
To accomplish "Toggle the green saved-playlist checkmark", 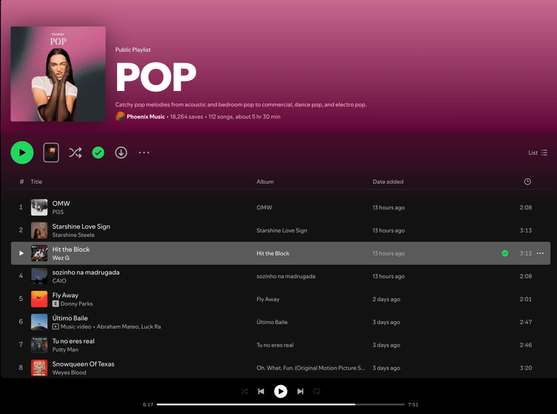I will [98, 152].
